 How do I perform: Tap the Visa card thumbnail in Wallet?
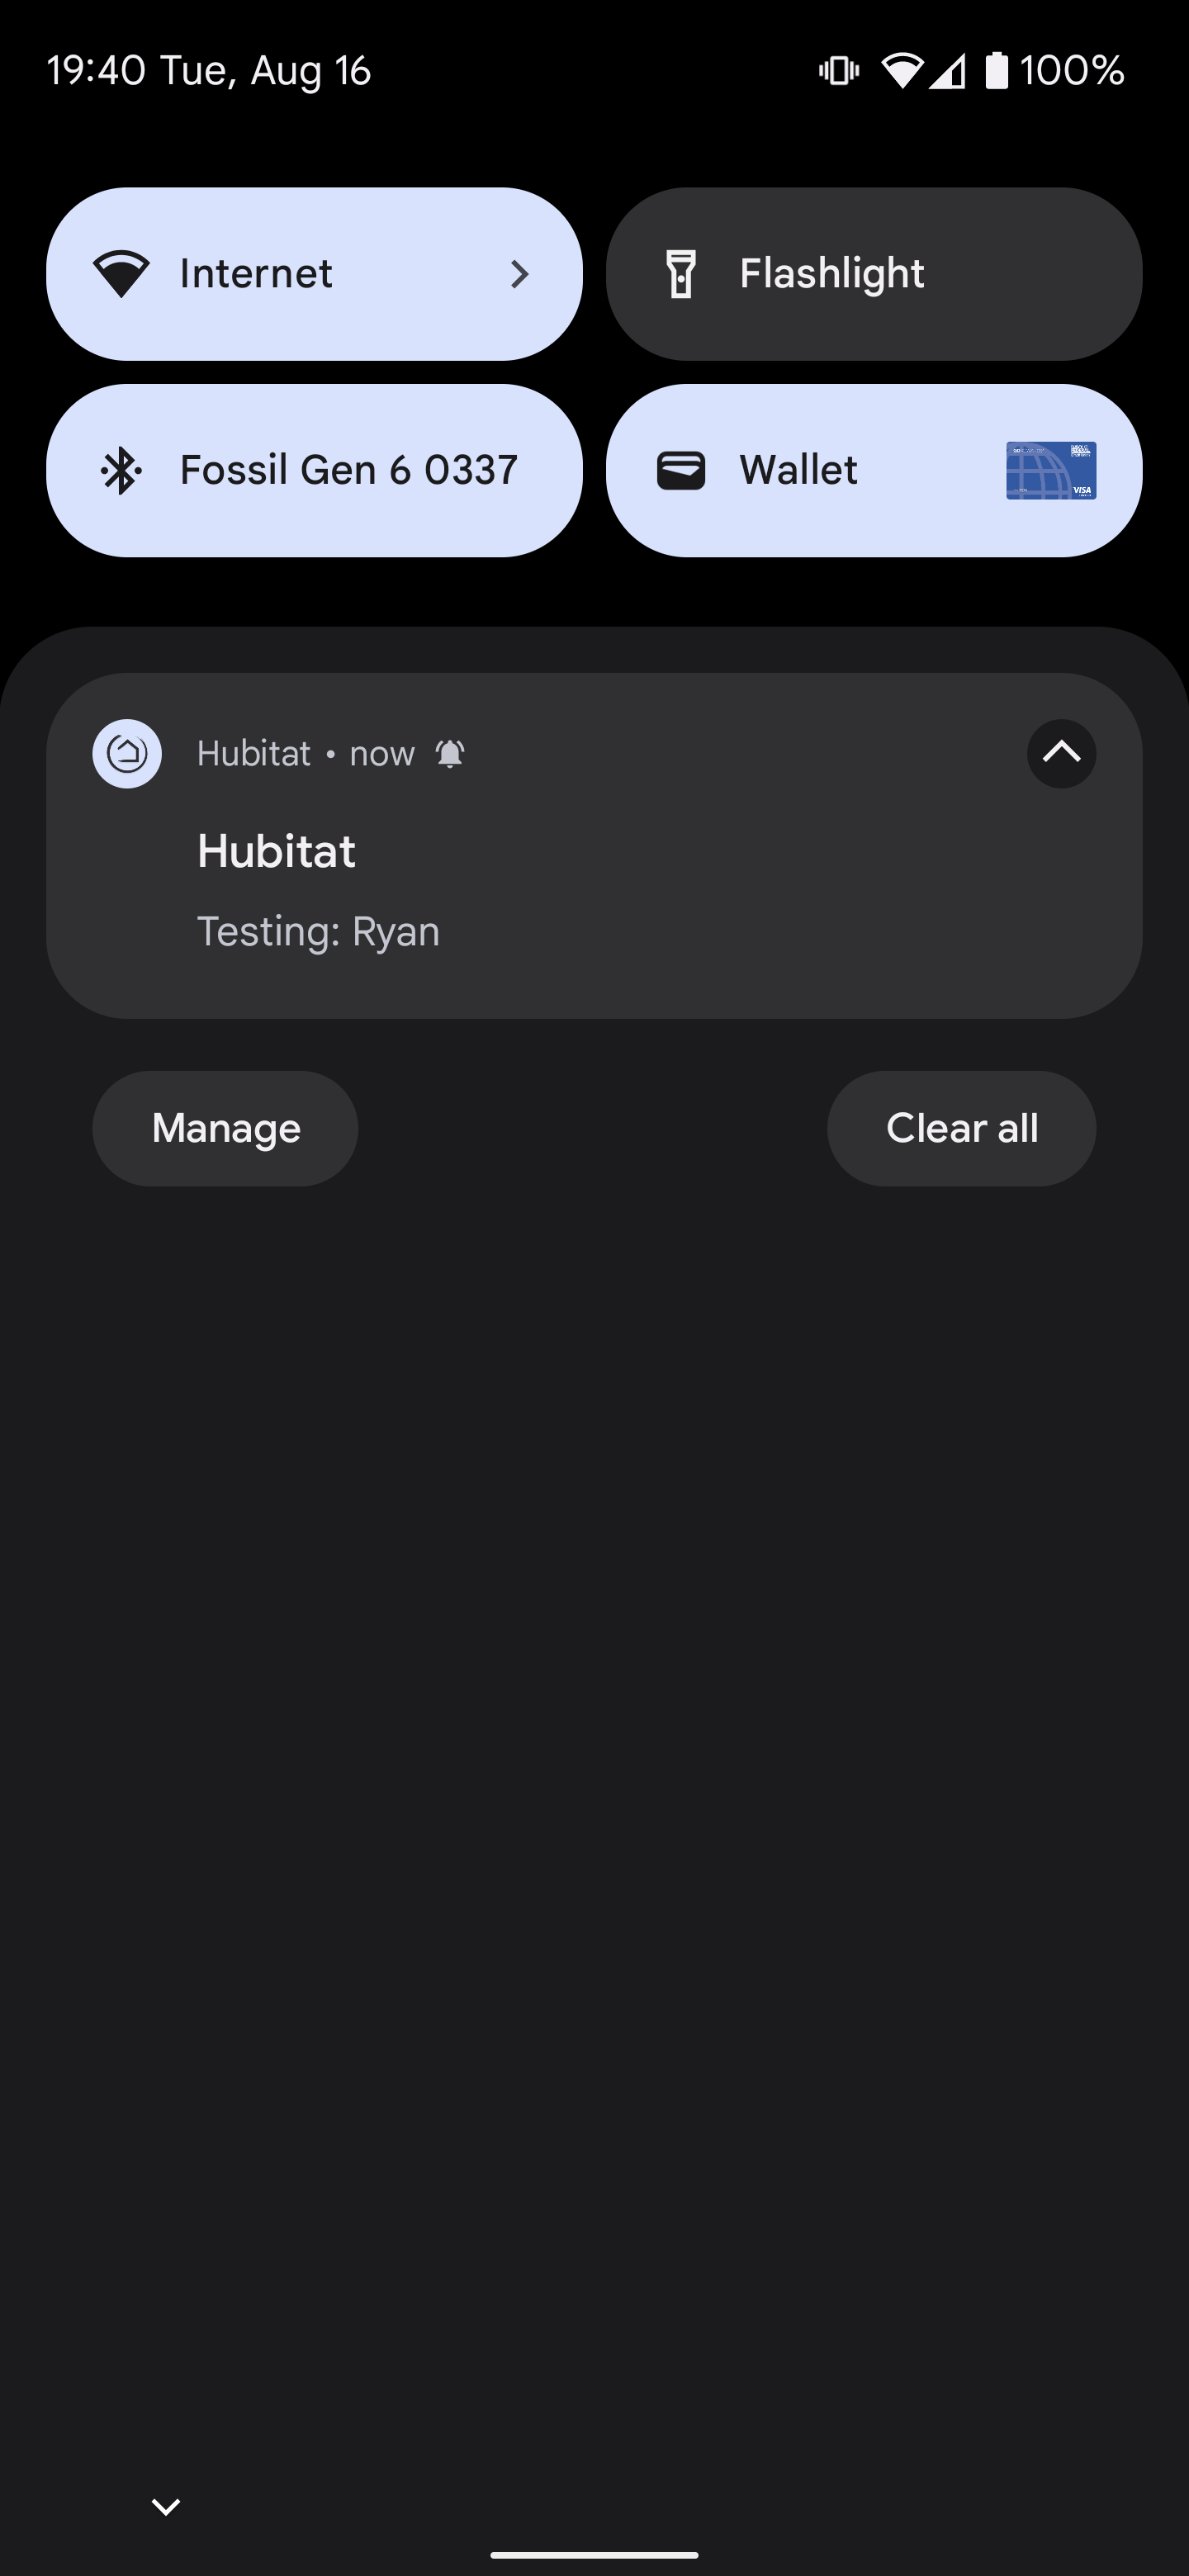tap(1050, 470)
